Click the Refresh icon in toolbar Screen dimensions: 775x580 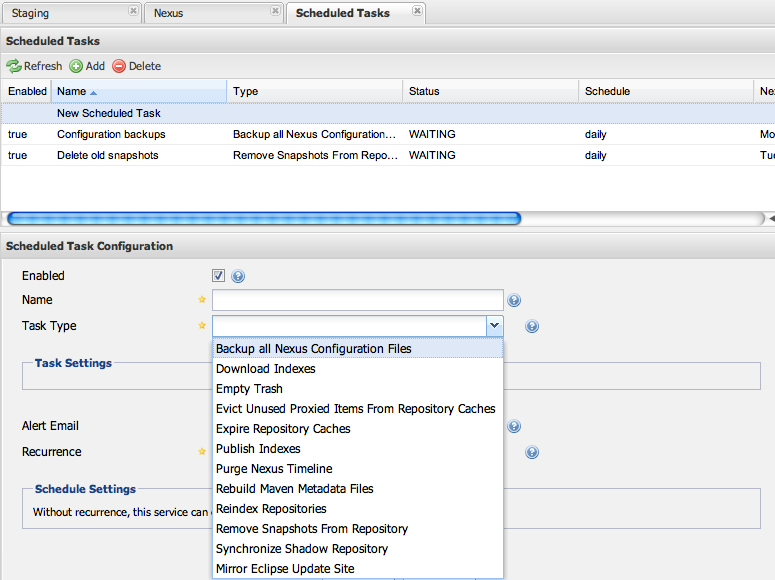point(14,66)
